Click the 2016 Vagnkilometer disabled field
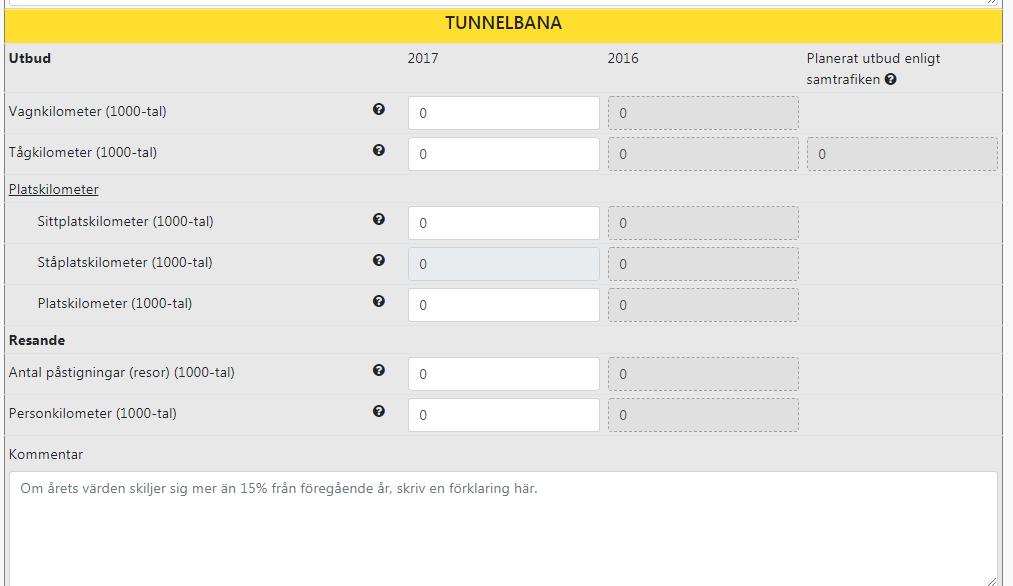 coord(703,113)
